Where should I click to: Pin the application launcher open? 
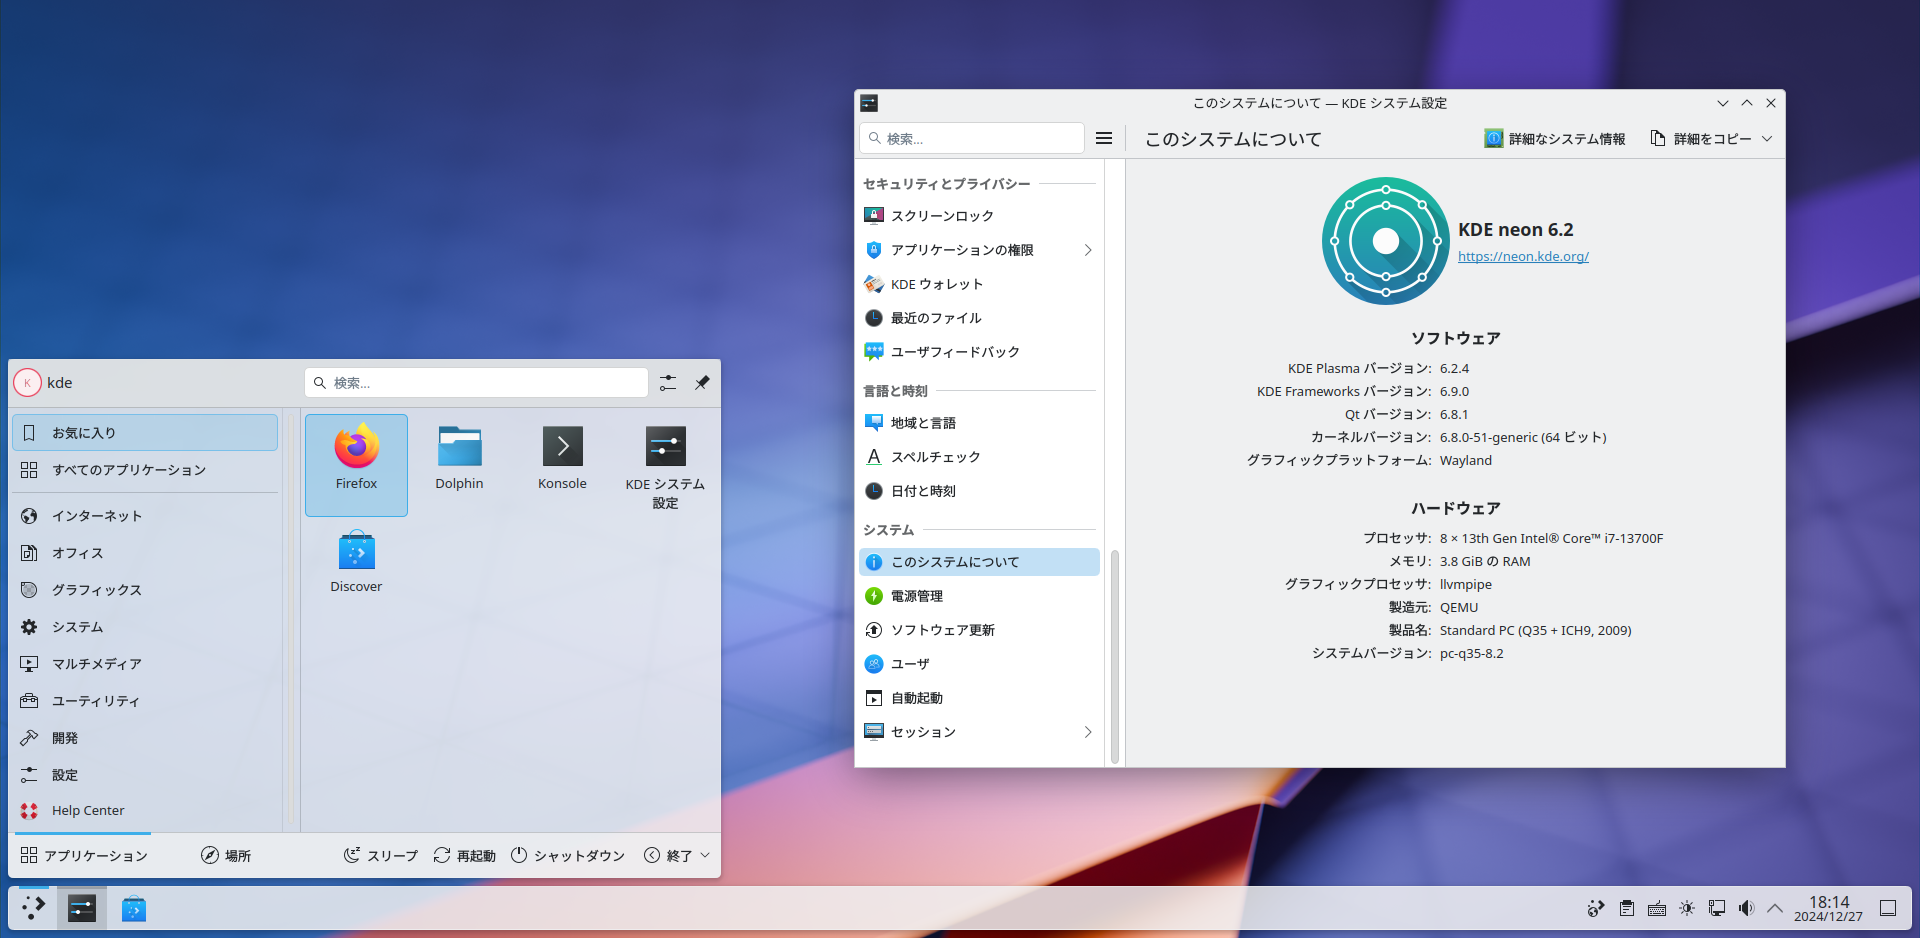(702, 383)
